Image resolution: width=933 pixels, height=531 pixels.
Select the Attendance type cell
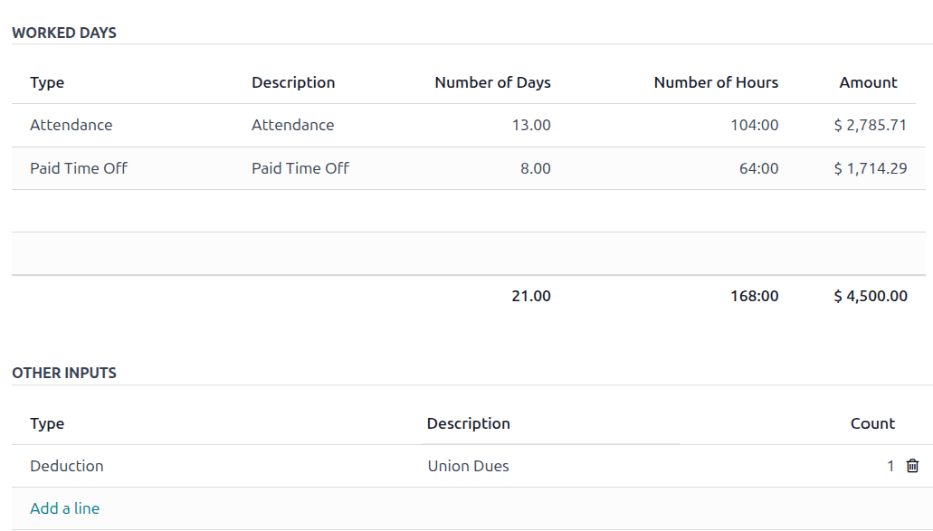[71, 126]
